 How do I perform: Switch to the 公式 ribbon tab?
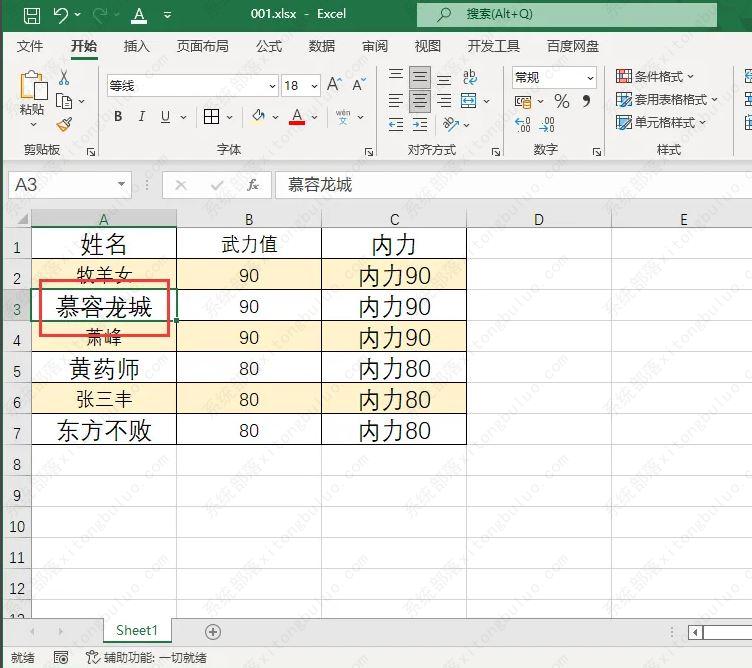pyautogui.click(x=268, y=46)
